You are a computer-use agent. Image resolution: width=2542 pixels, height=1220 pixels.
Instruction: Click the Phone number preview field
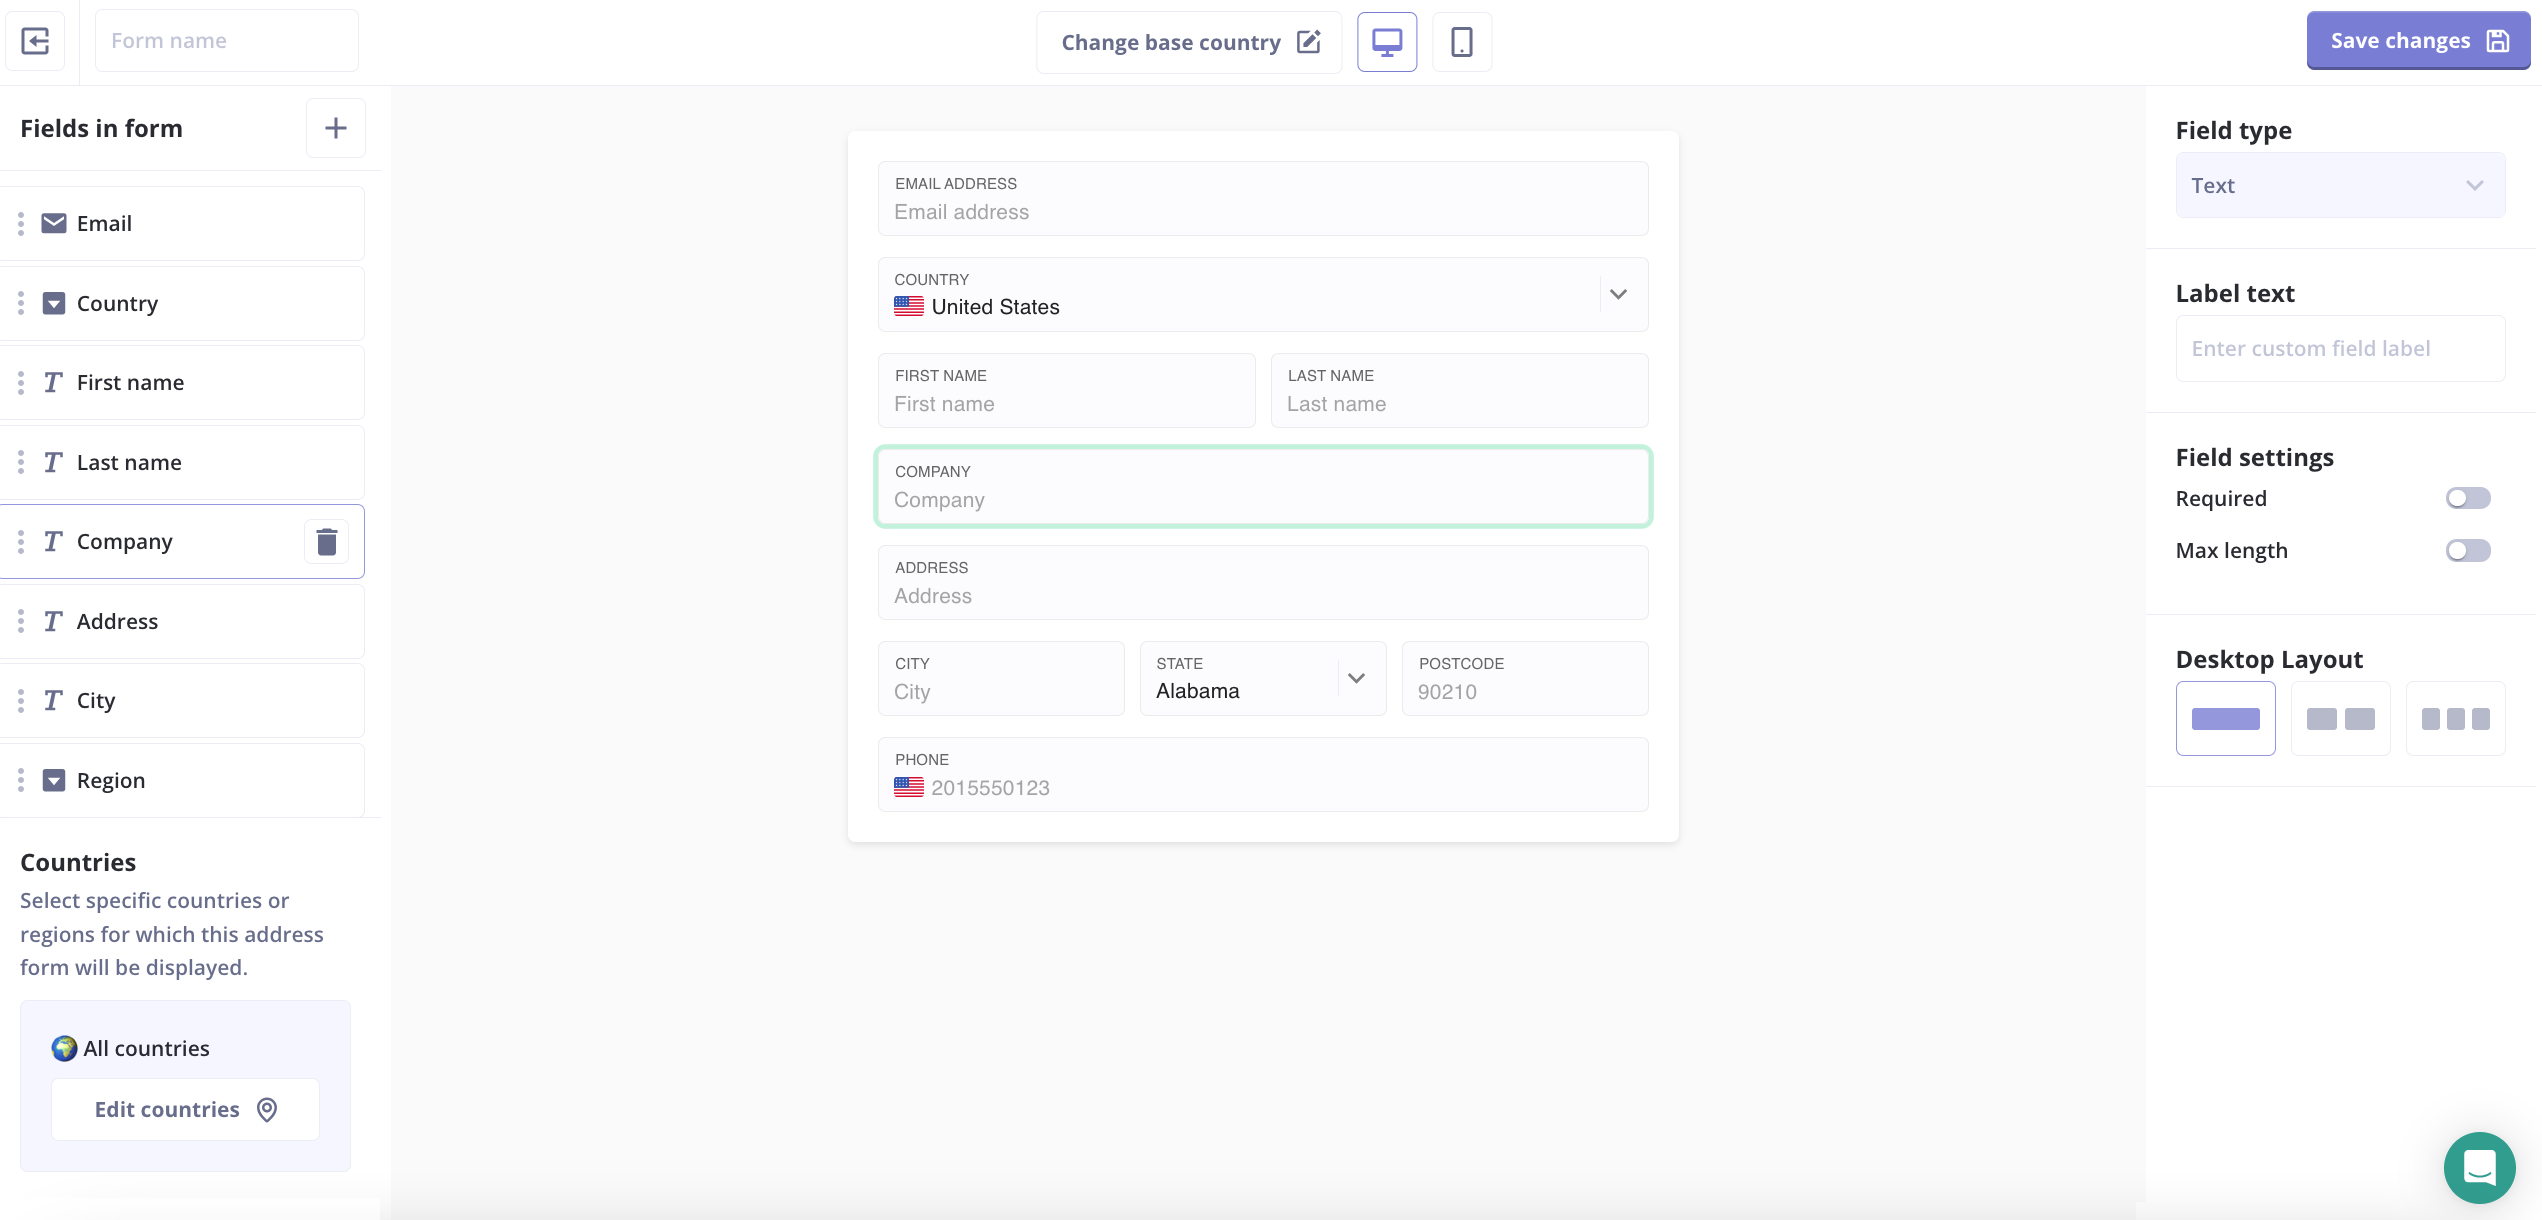coord(1263,774)
